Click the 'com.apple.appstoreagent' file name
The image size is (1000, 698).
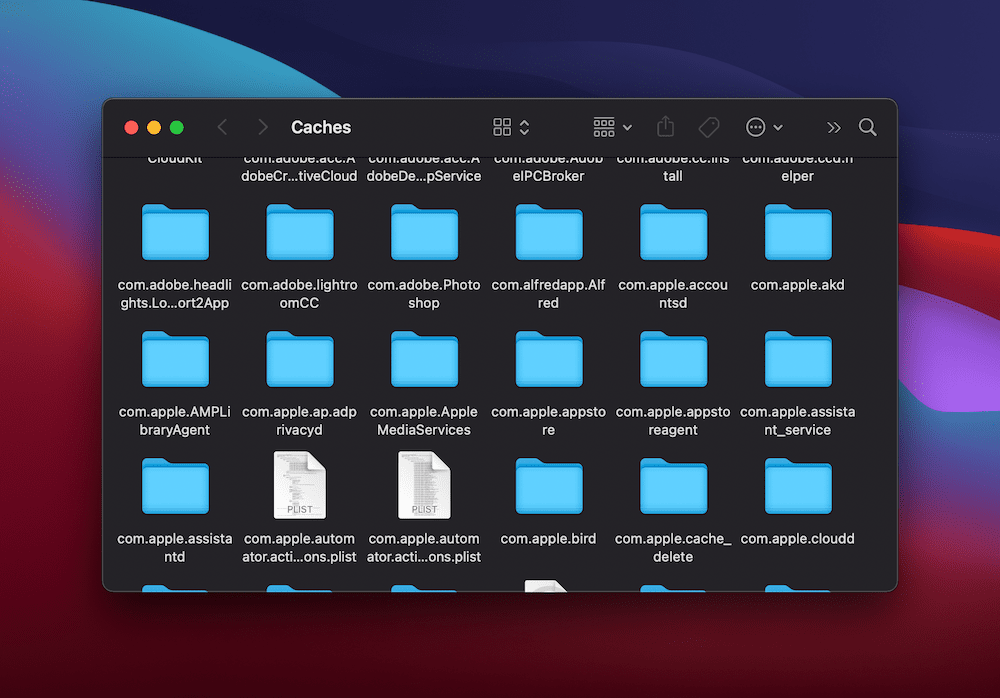tap(673, 421)
